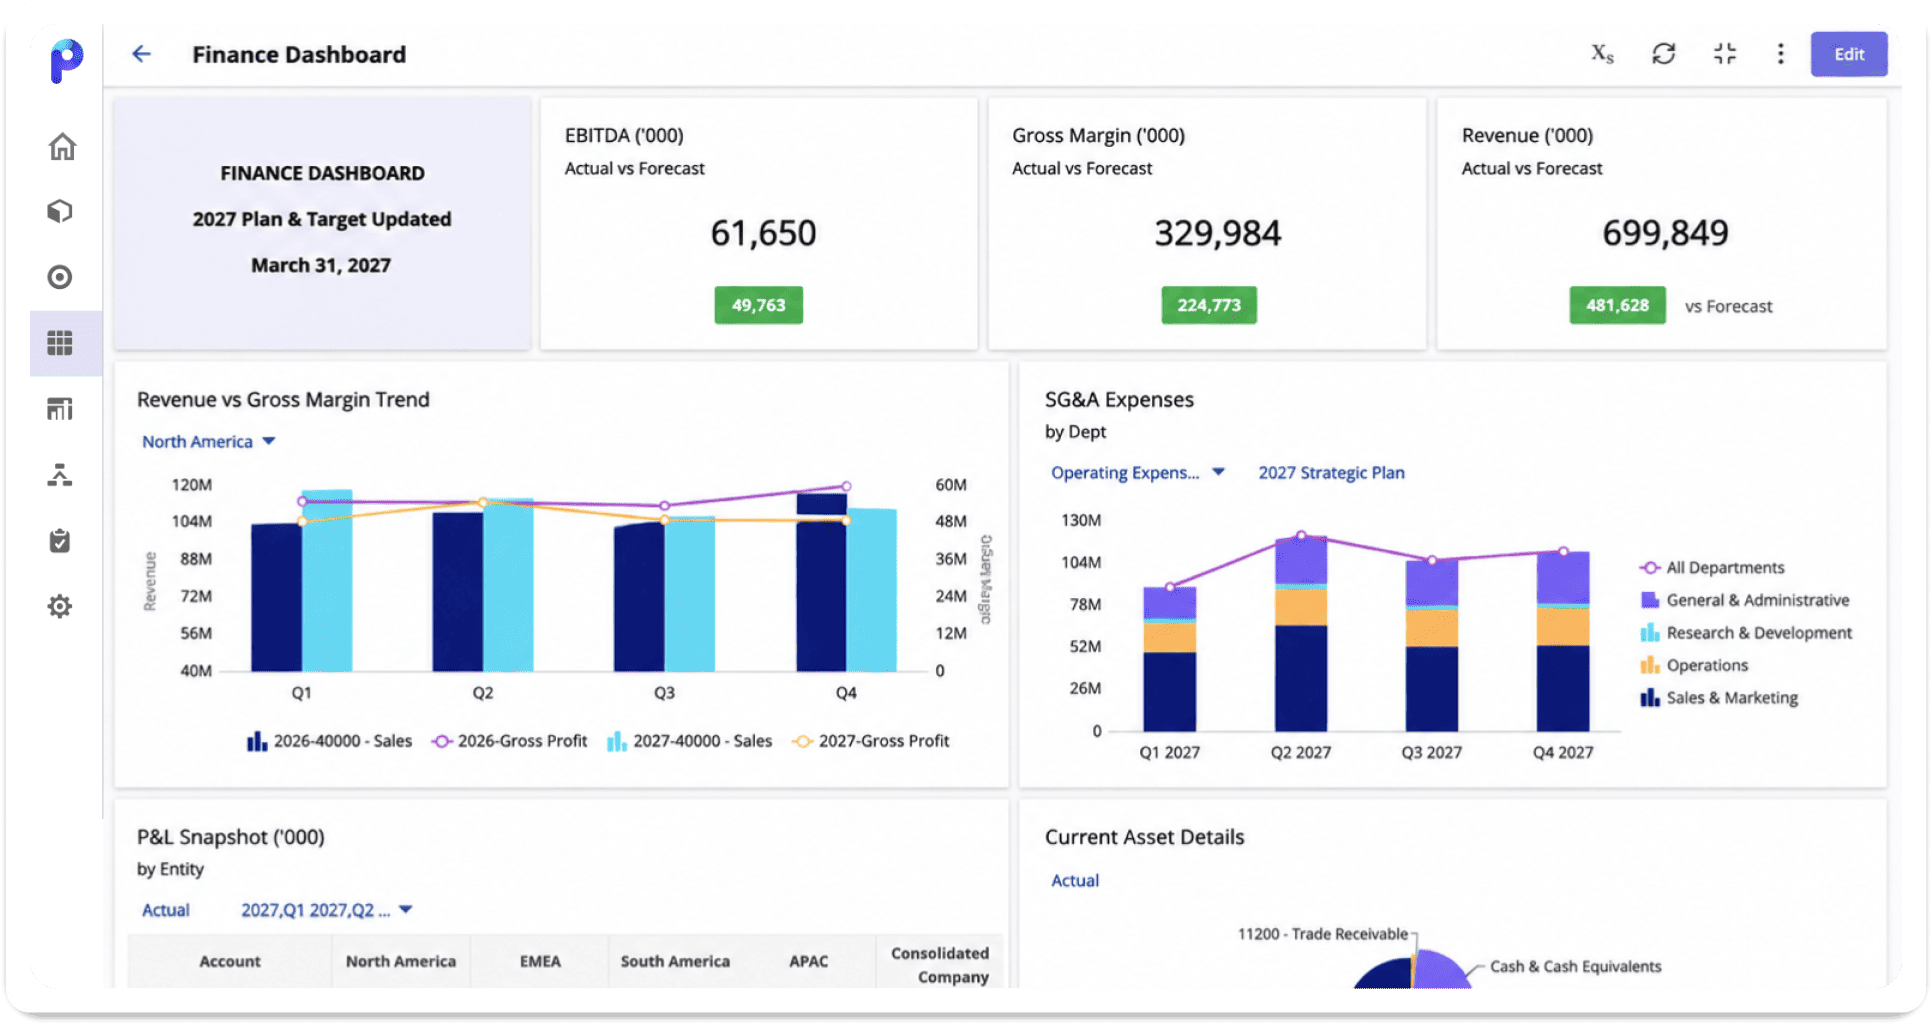
Task: Toggle the 2027-40000 - Sales legend series
Action: click(x=690, y=741)
